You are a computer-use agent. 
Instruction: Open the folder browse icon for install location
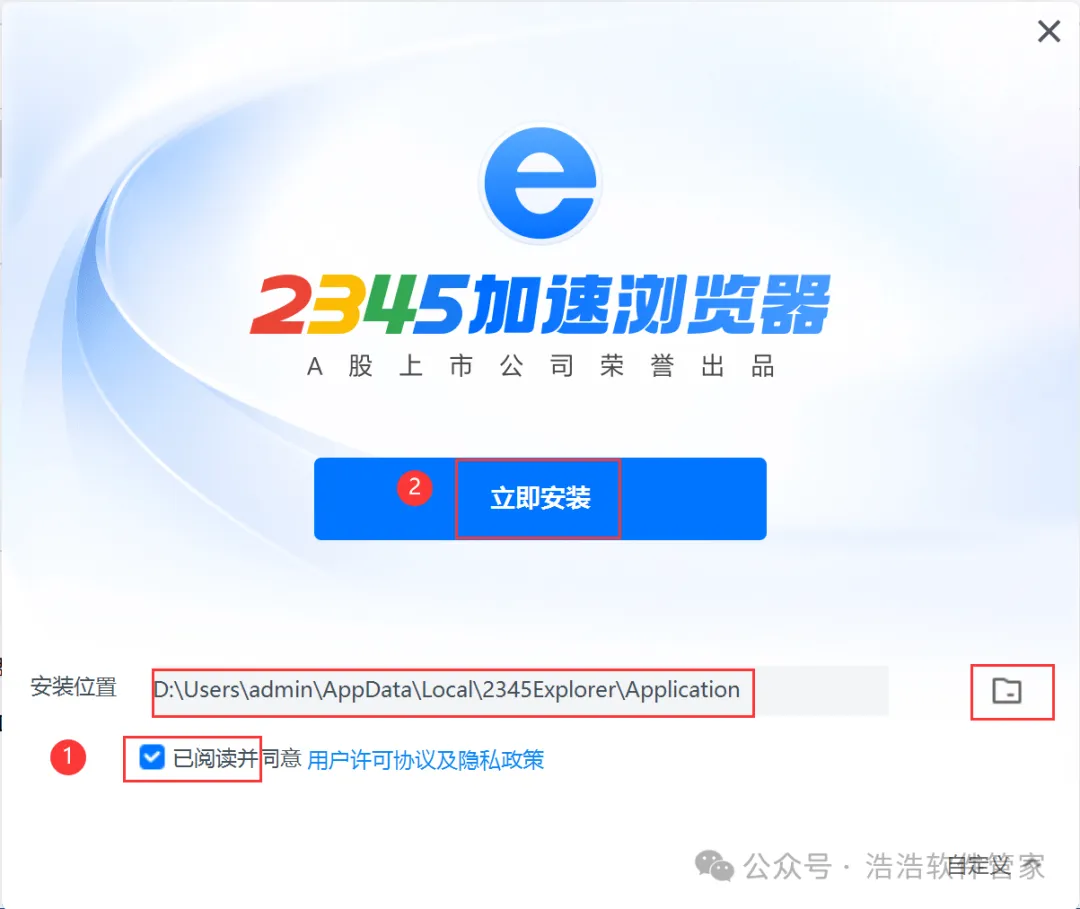(x=1007, y=691)
